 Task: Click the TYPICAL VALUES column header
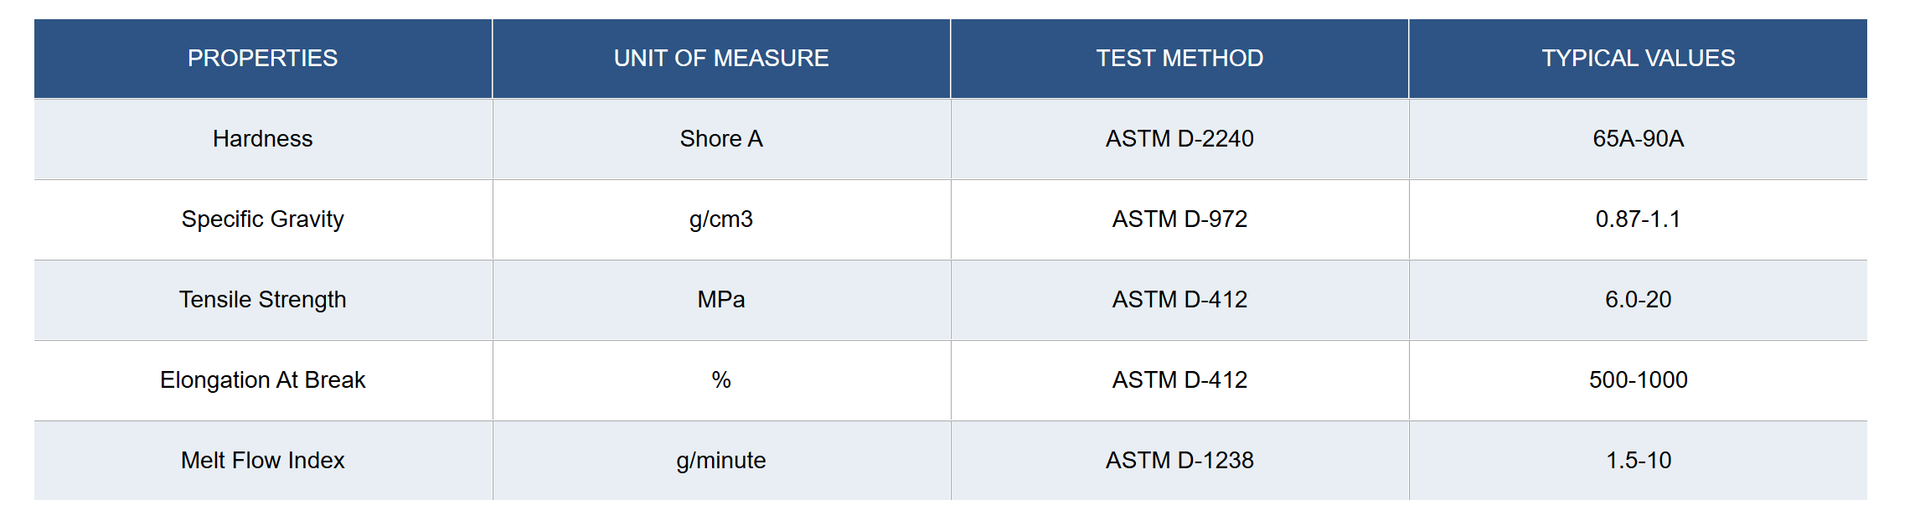[x=1638, y=58]
